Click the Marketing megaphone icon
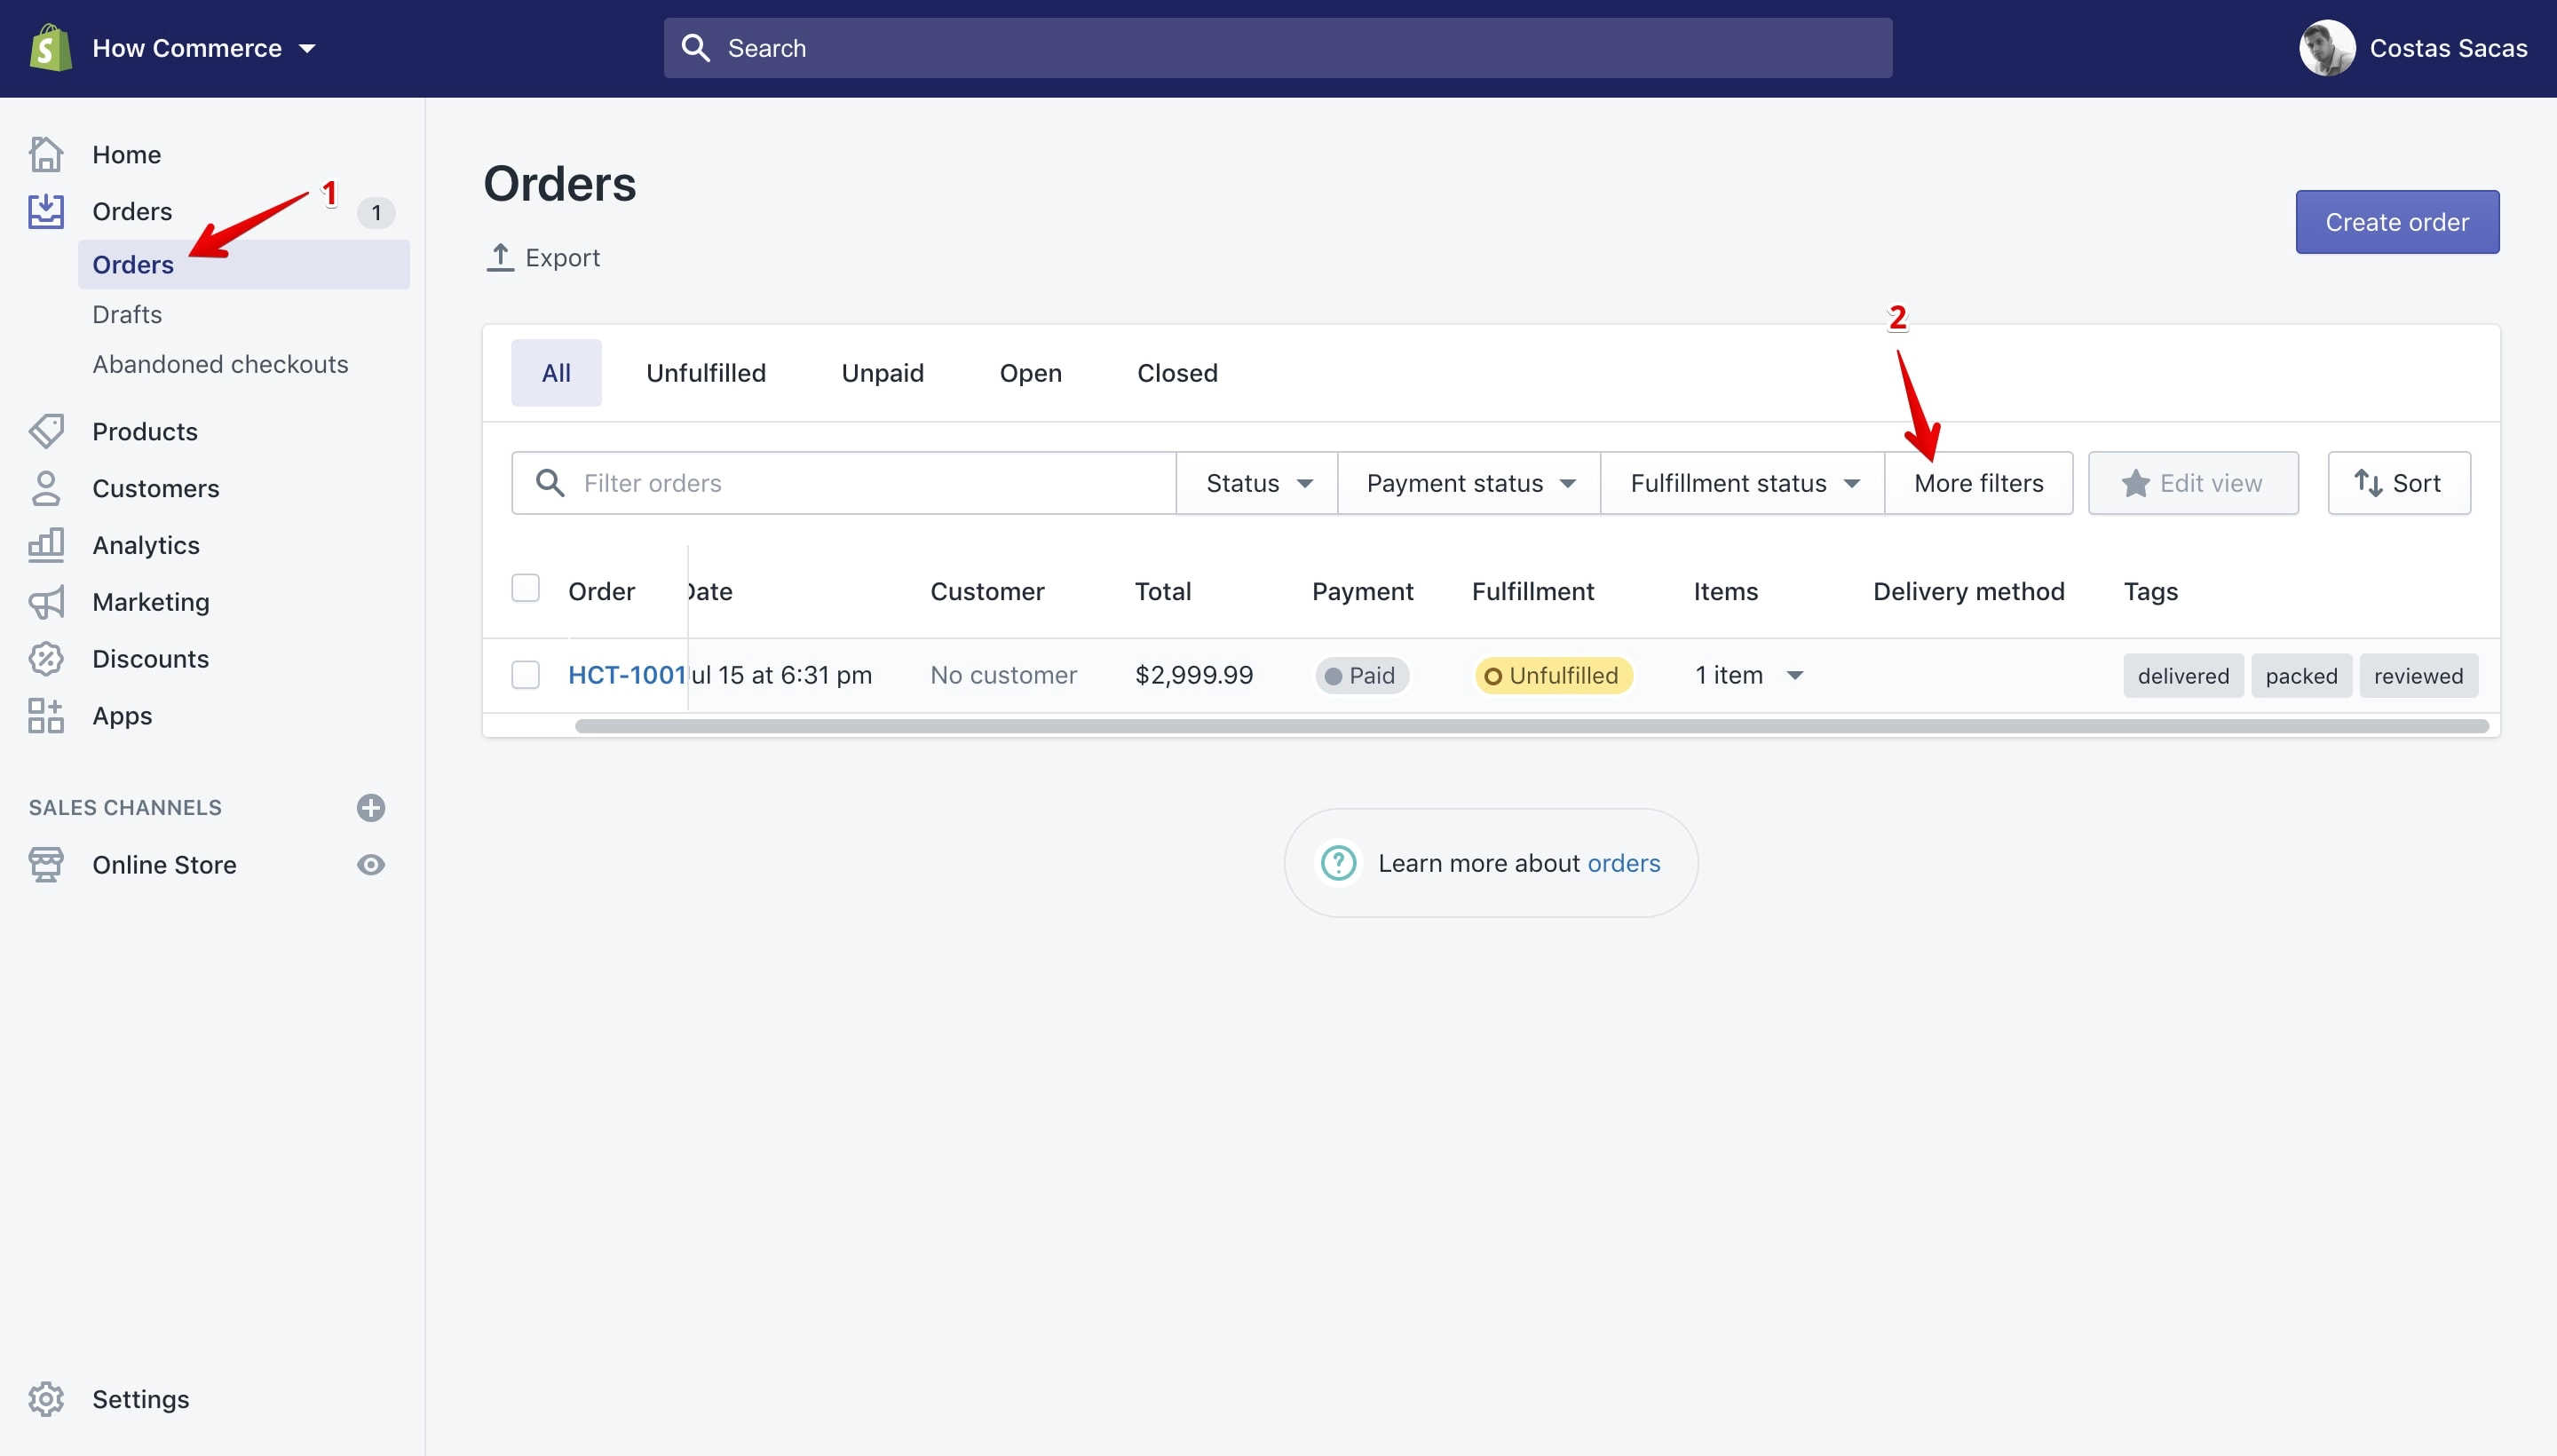The width and height of the screenshot is (2557, 1456). coord(46,602)
